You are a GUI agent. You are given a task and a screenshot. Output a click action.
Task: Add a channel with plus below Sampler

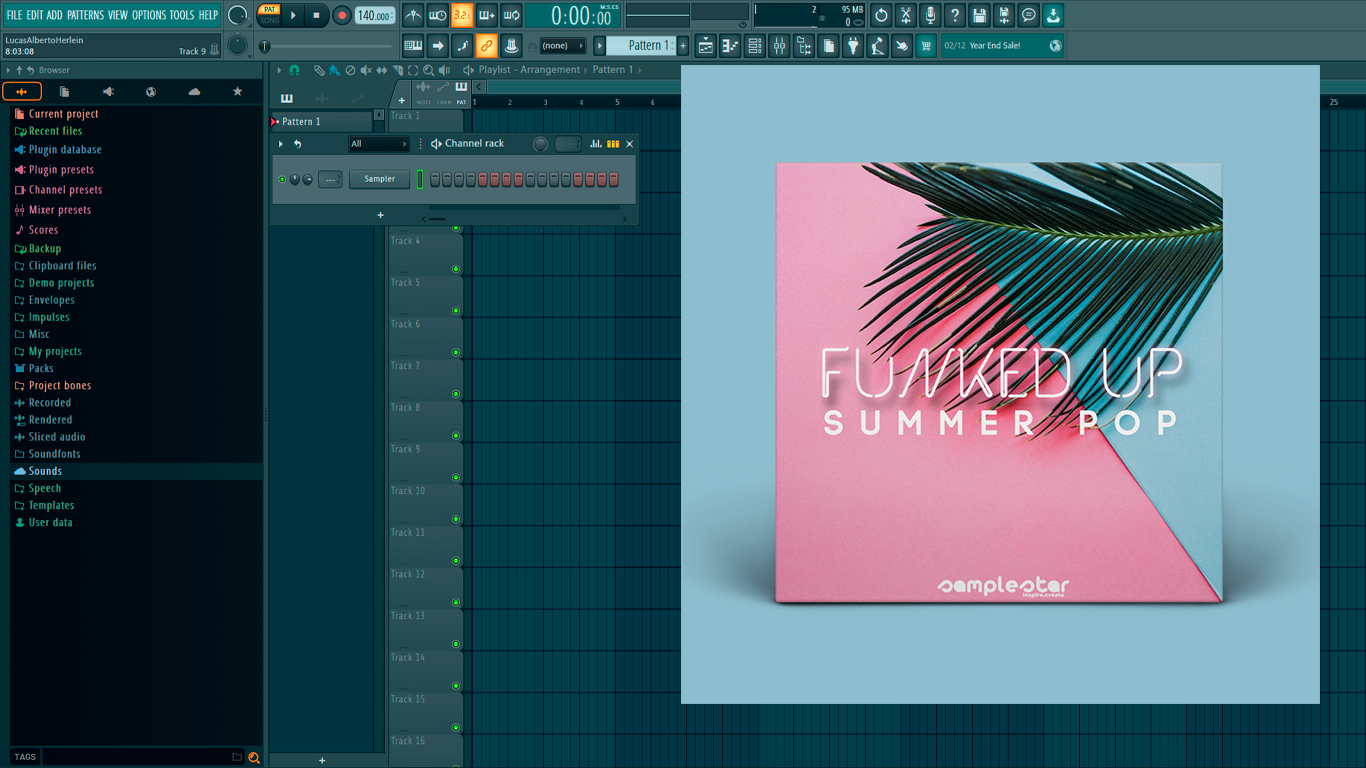[380, 215]
